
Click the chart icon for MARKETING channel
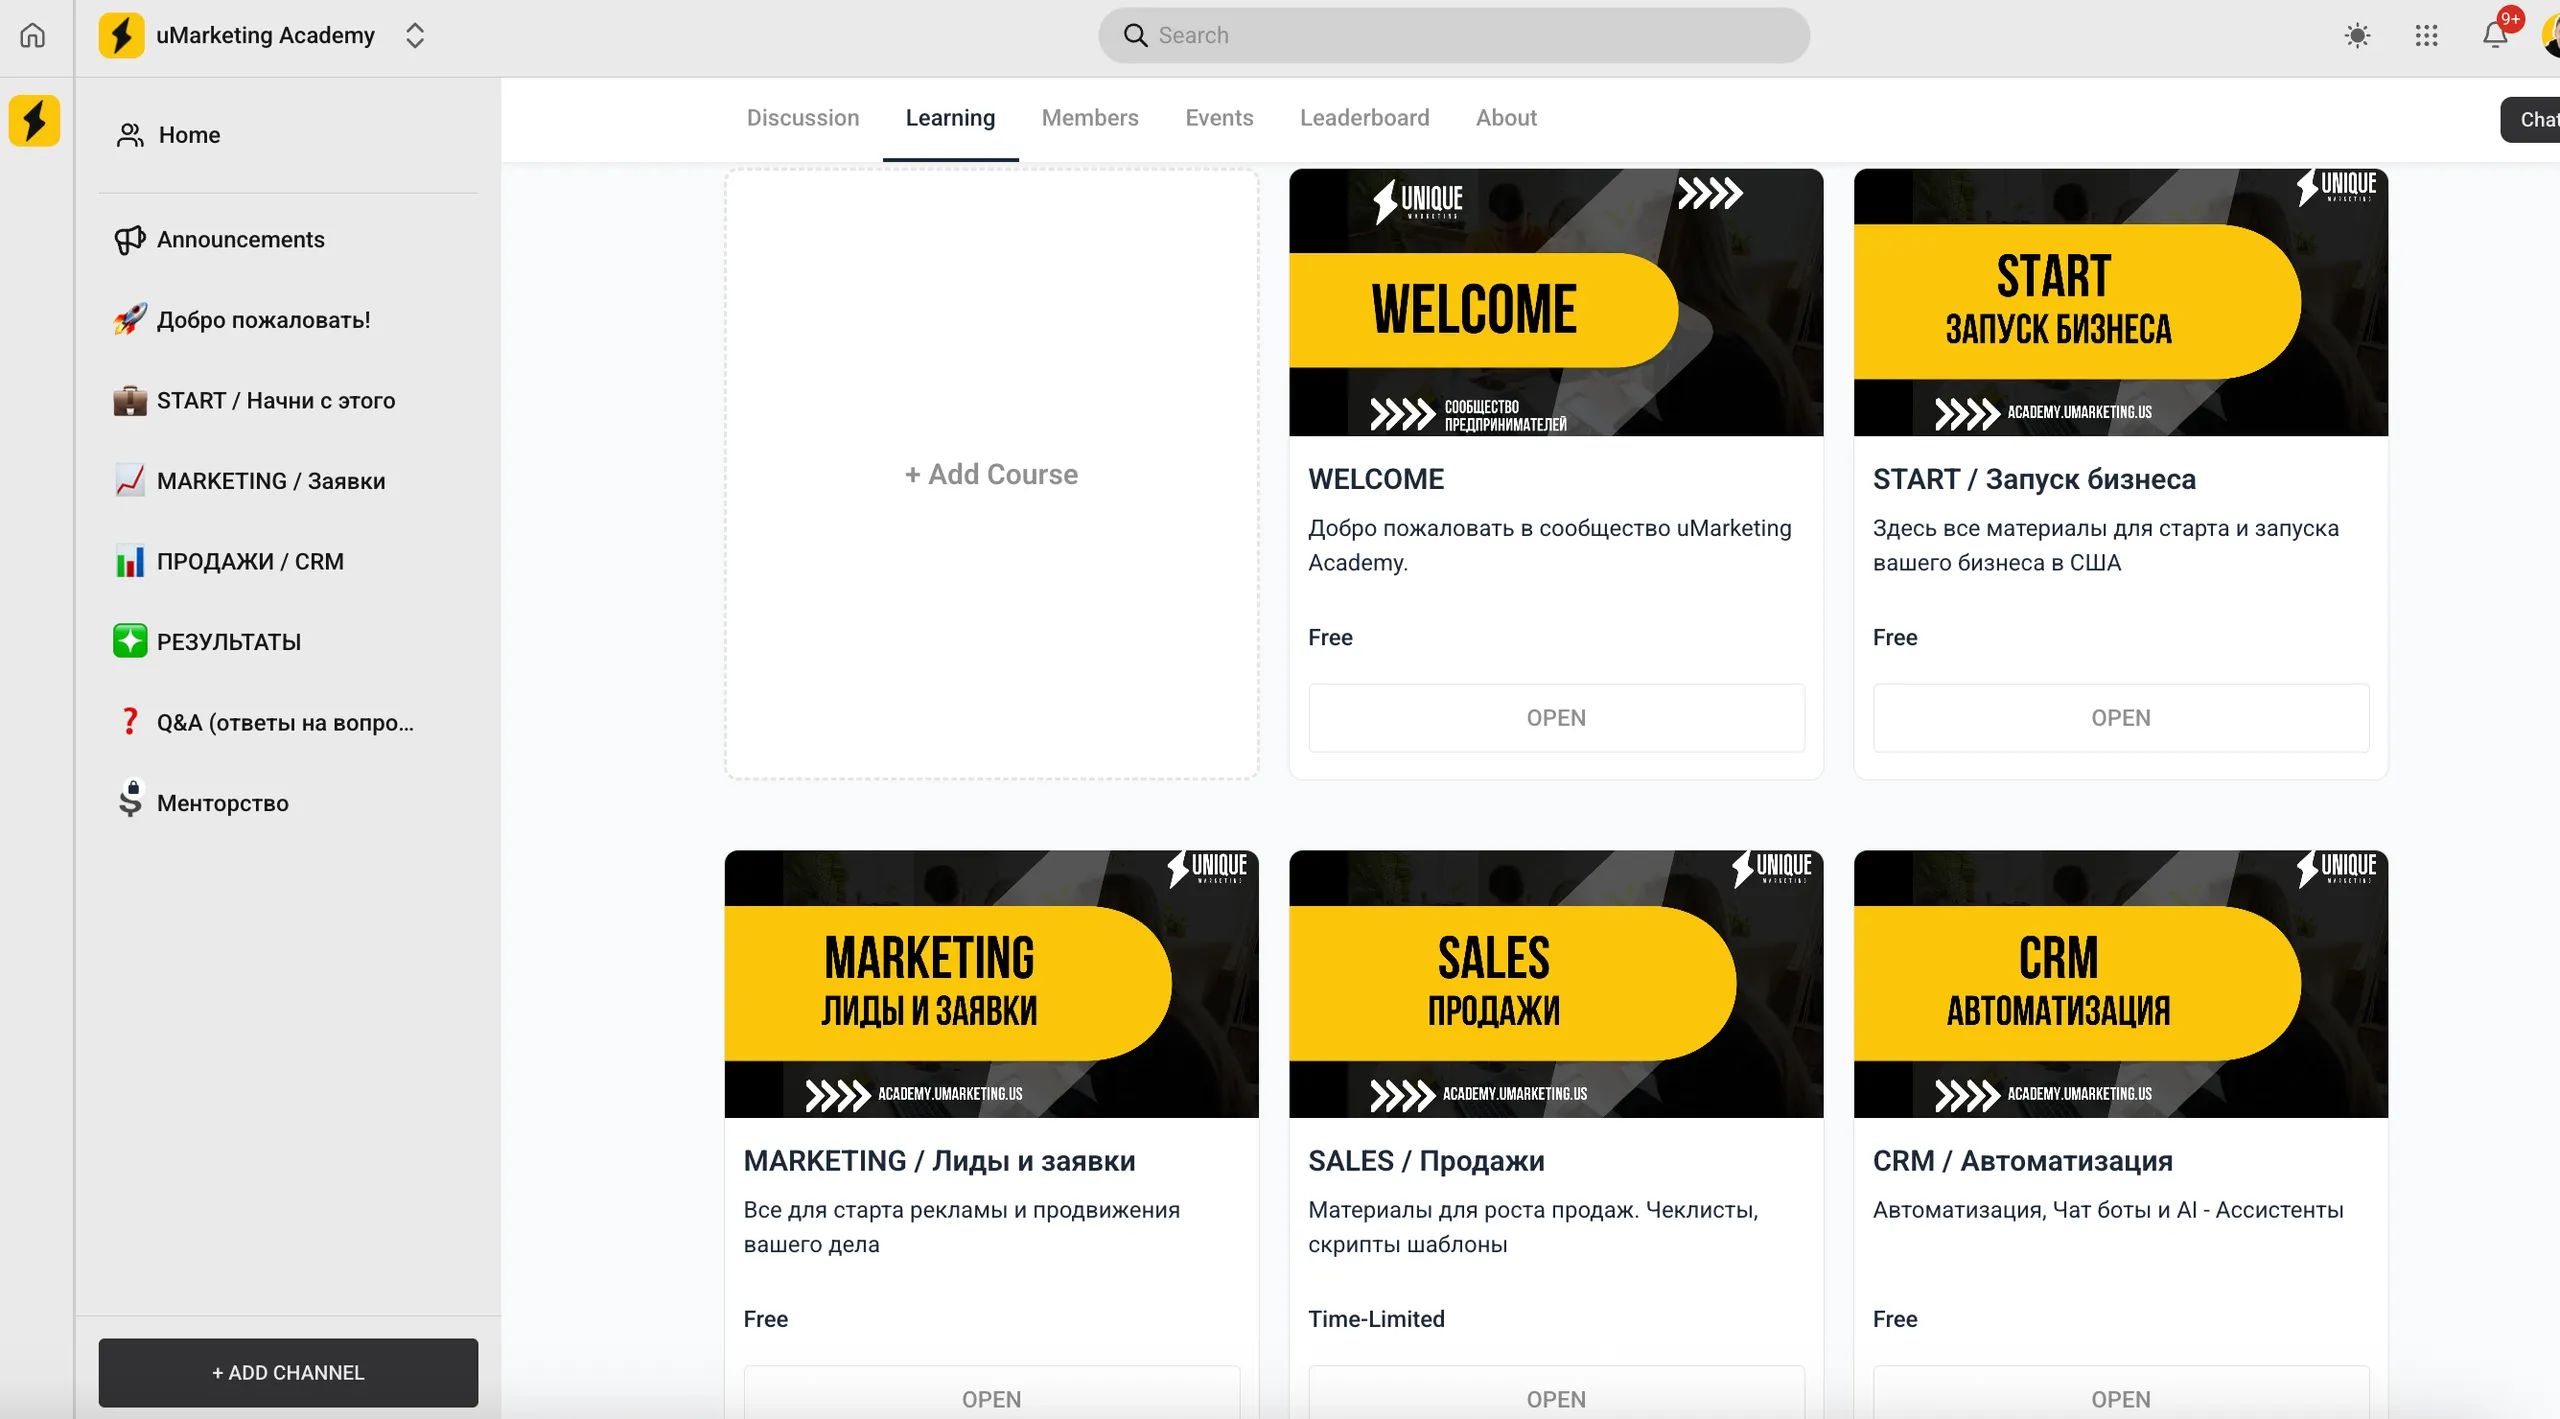click(130, 481)
